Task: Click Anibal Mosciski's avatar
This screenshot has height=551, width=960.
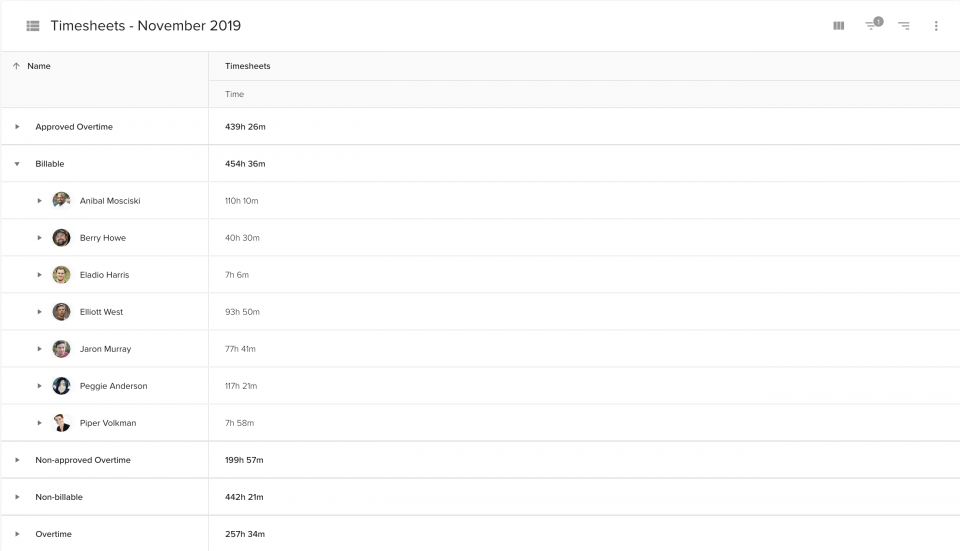Action: click(x=61, y=201)
